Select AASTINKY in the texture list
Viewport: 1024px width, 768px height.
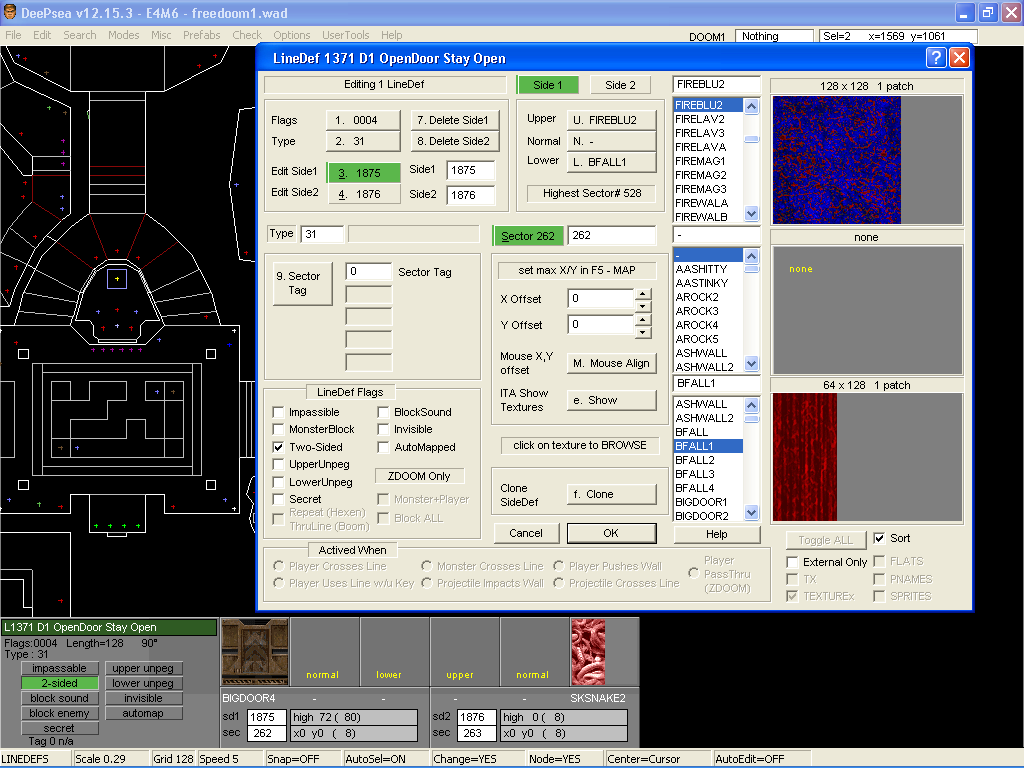click(708, 283)
